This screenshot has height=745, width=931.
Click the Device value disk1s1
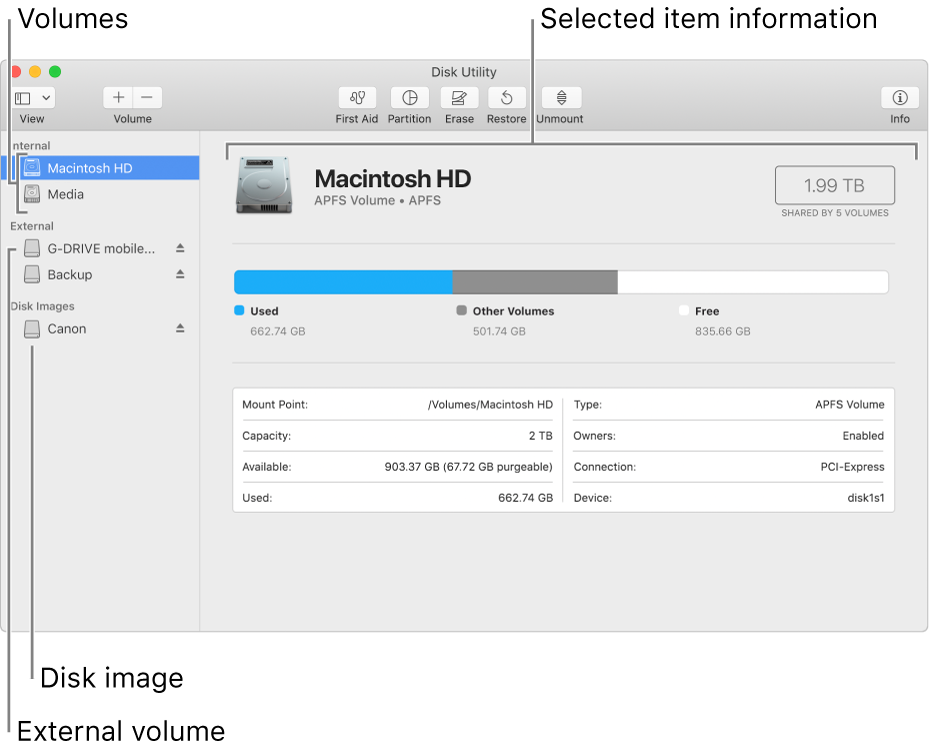pyautogui.click(x=865, y=497)
